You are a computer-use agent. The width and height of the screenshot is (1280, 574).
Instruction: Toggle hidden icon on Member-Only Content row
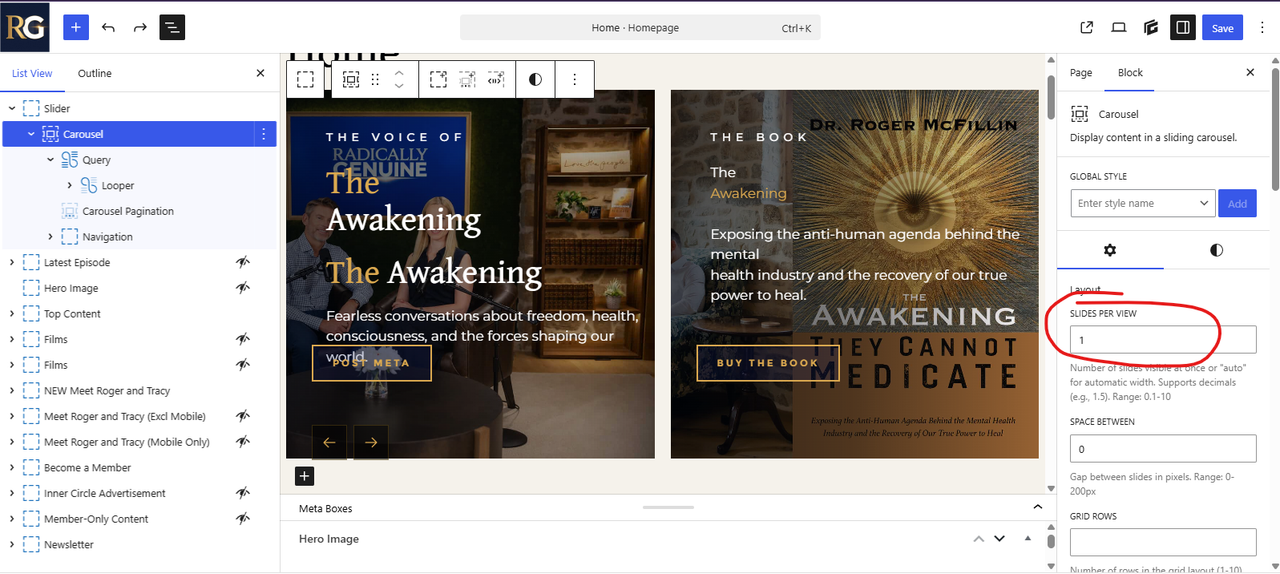[243, 519]
